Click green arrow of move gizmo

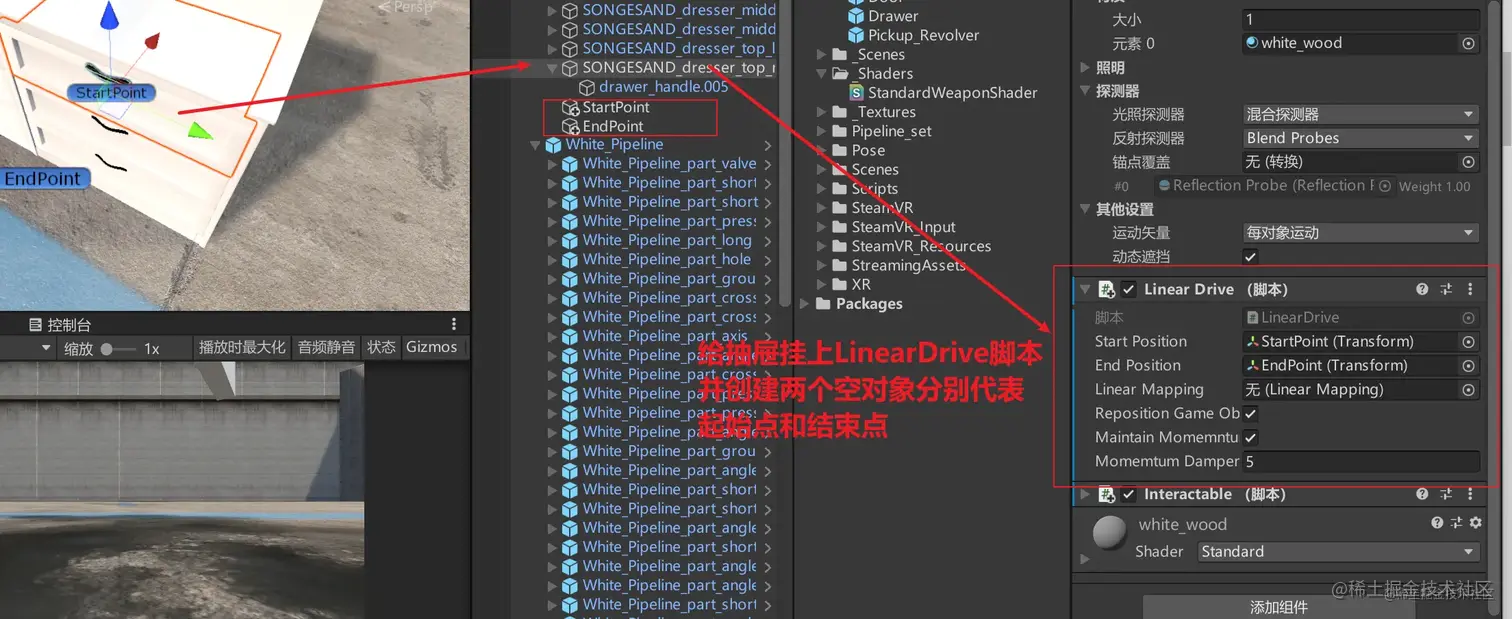tap(200, 131)
